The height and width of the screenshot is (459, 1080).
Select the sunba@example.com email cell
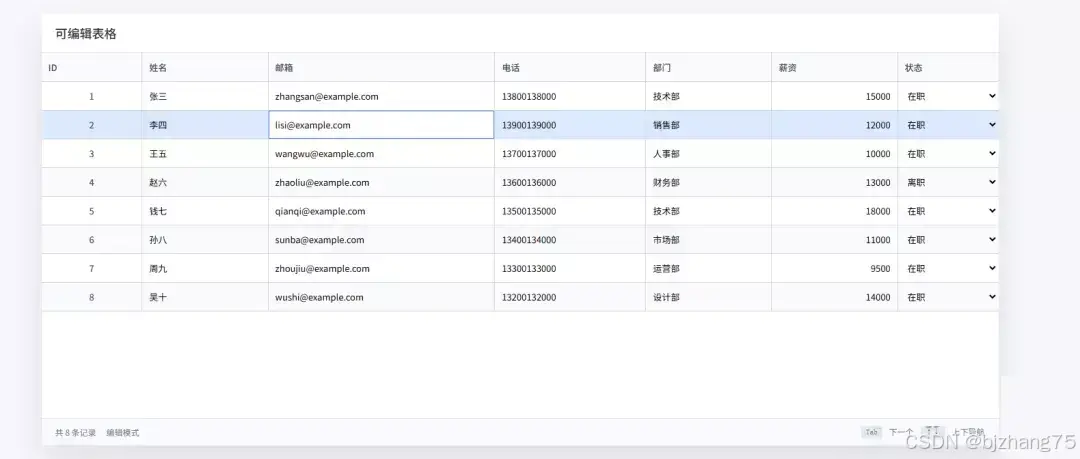point(382,240)
